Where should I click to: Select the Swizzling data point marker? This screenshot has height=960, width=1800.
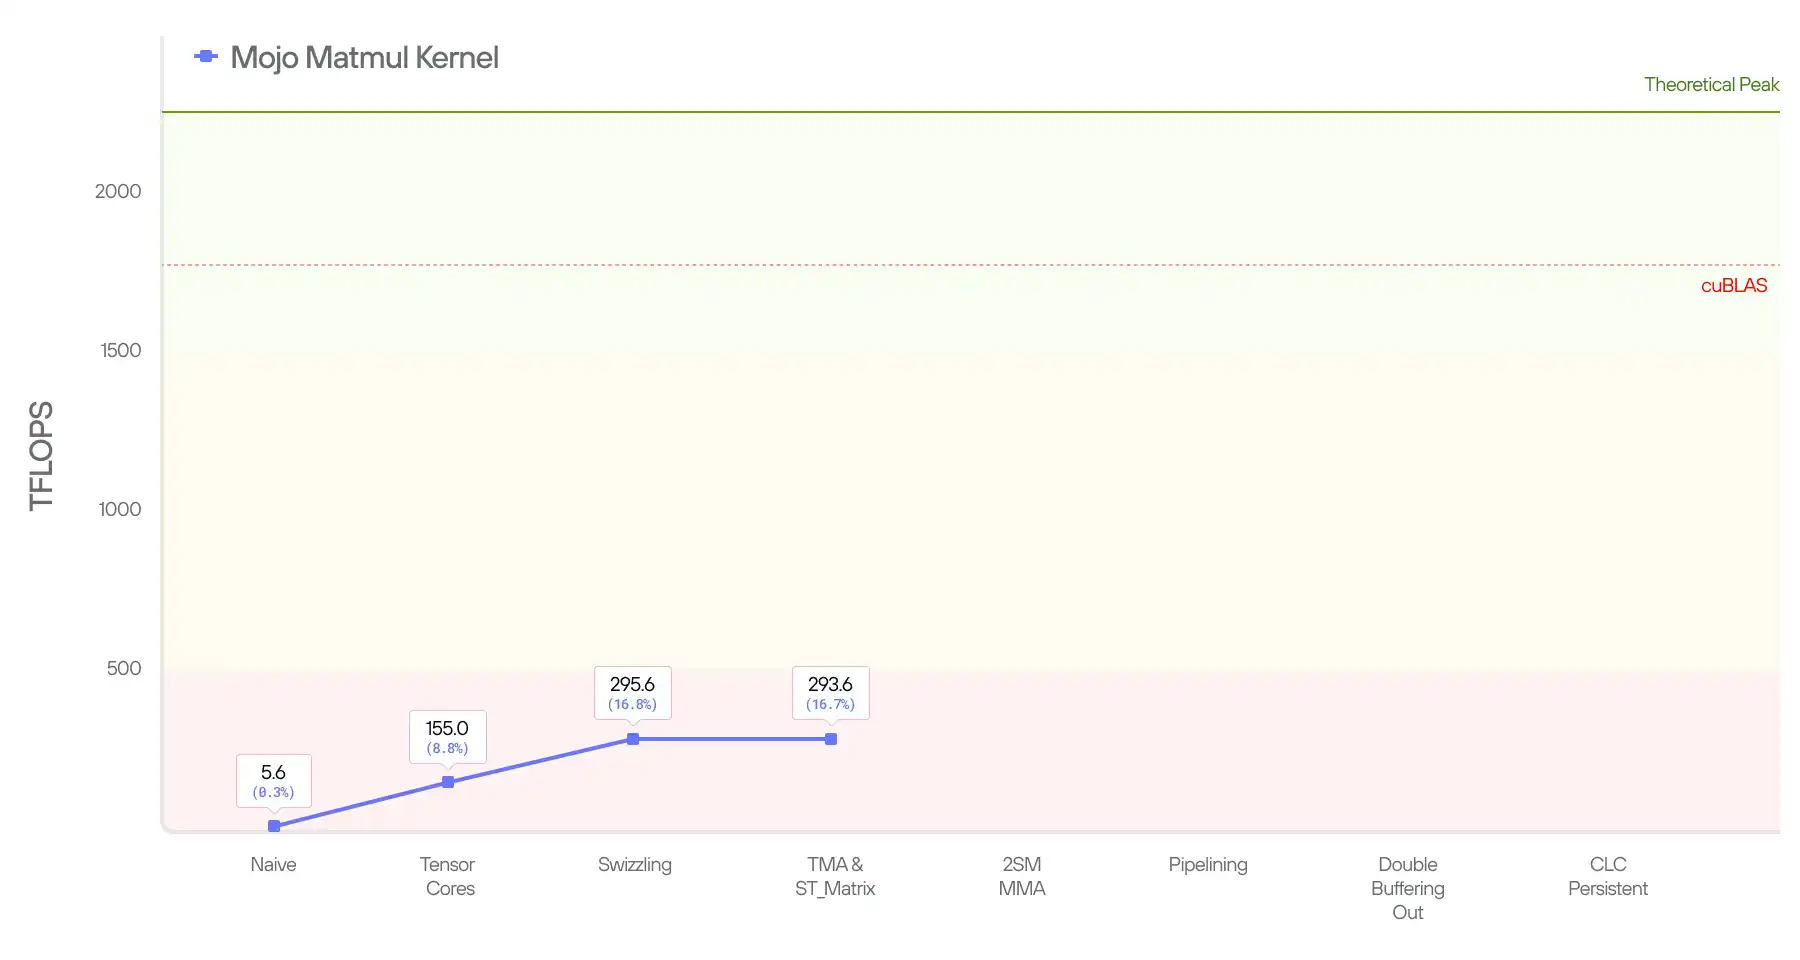(633, 739)
